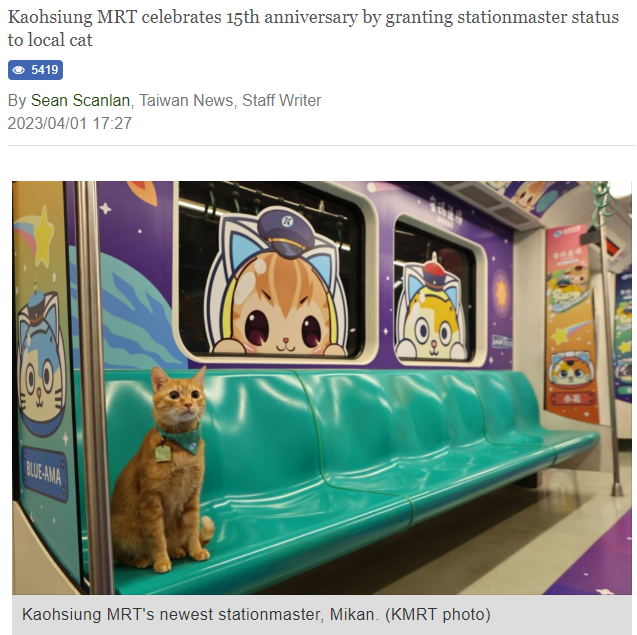
Task: Click the eye icon in view counter
Action: point(19,70)
